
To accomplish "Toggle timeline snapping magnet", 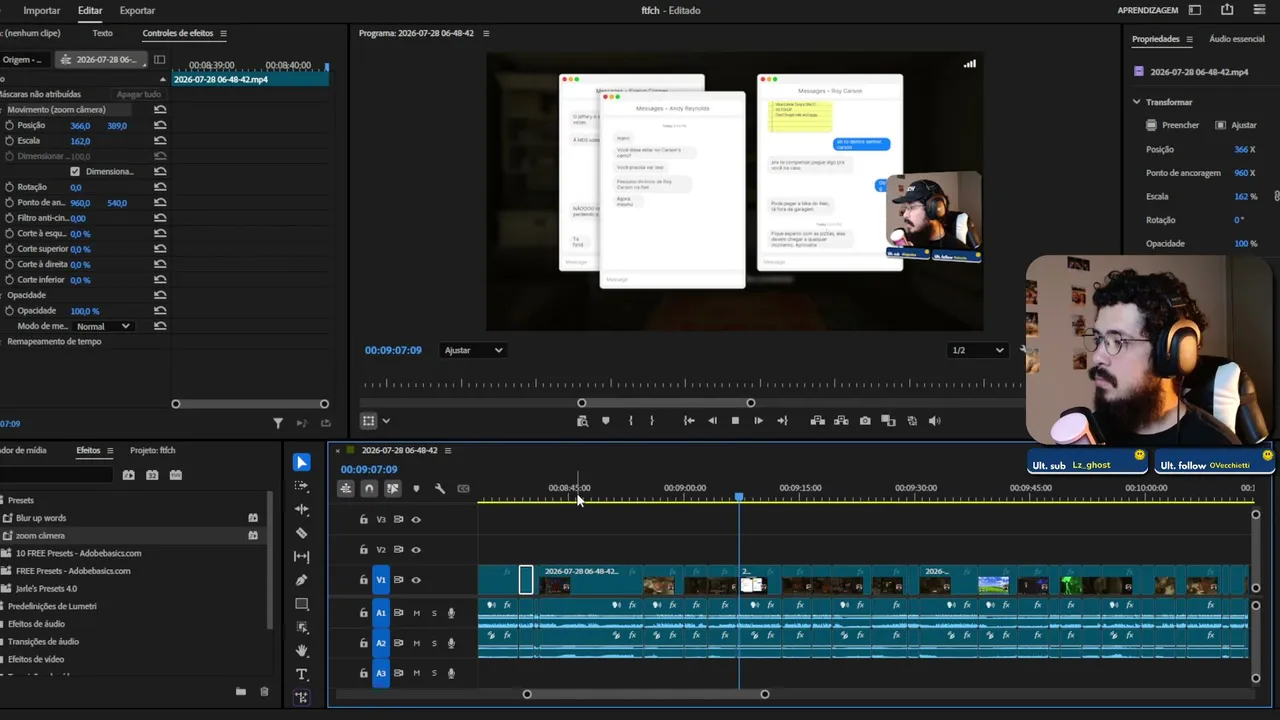I will (x=369, y=488).
